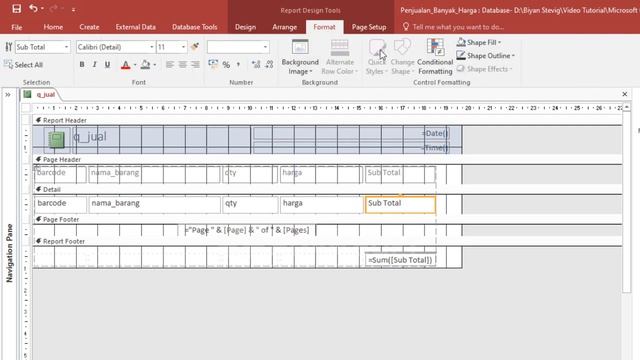Center align the text
Image resolution: width=640 pixels, height=360 pixels.
(x=182, y=64)
